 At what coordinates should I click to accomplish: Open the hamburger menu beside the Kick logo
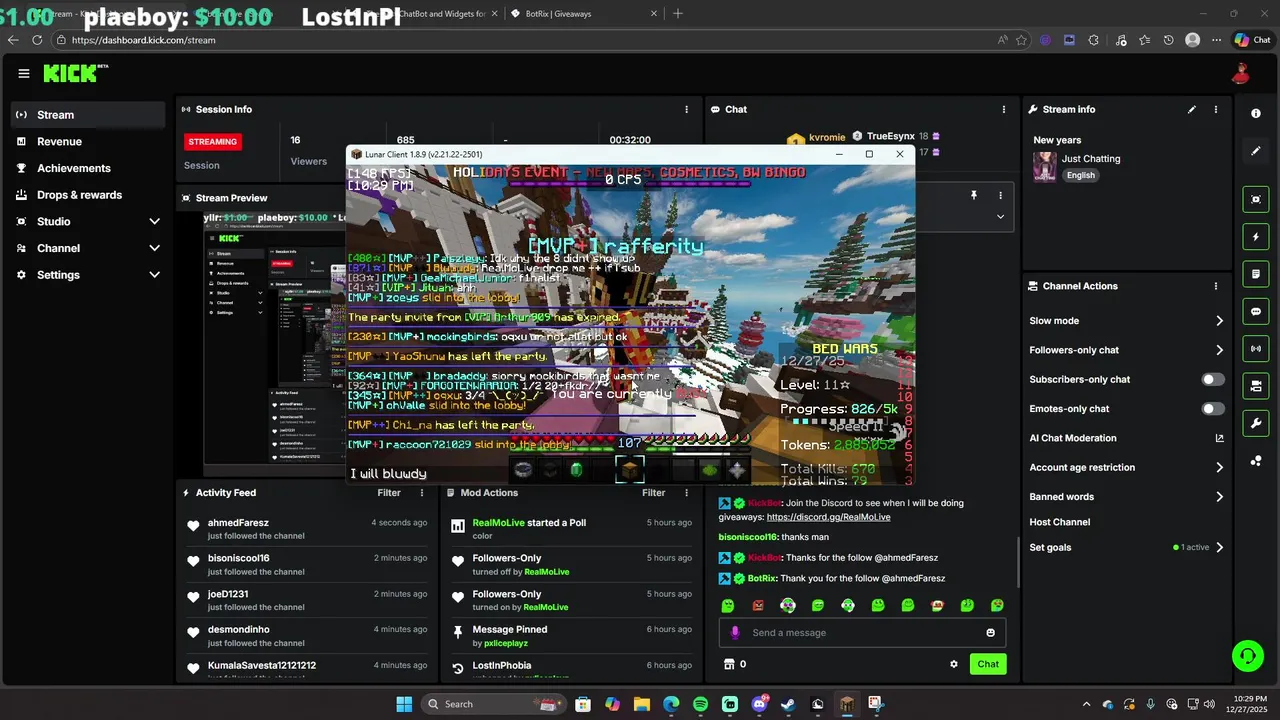pos(23,73)
